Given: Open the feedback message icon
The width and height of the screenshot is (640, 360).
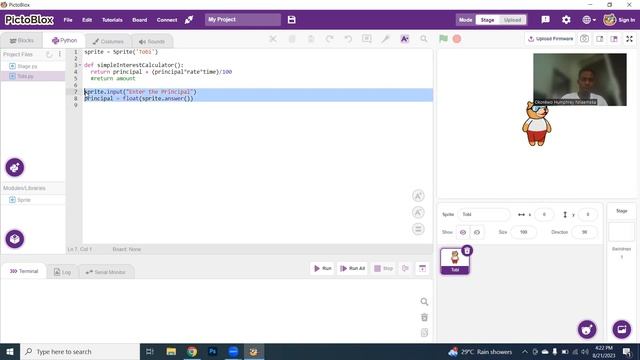Looking at the screenshot, I should [545, 20].
